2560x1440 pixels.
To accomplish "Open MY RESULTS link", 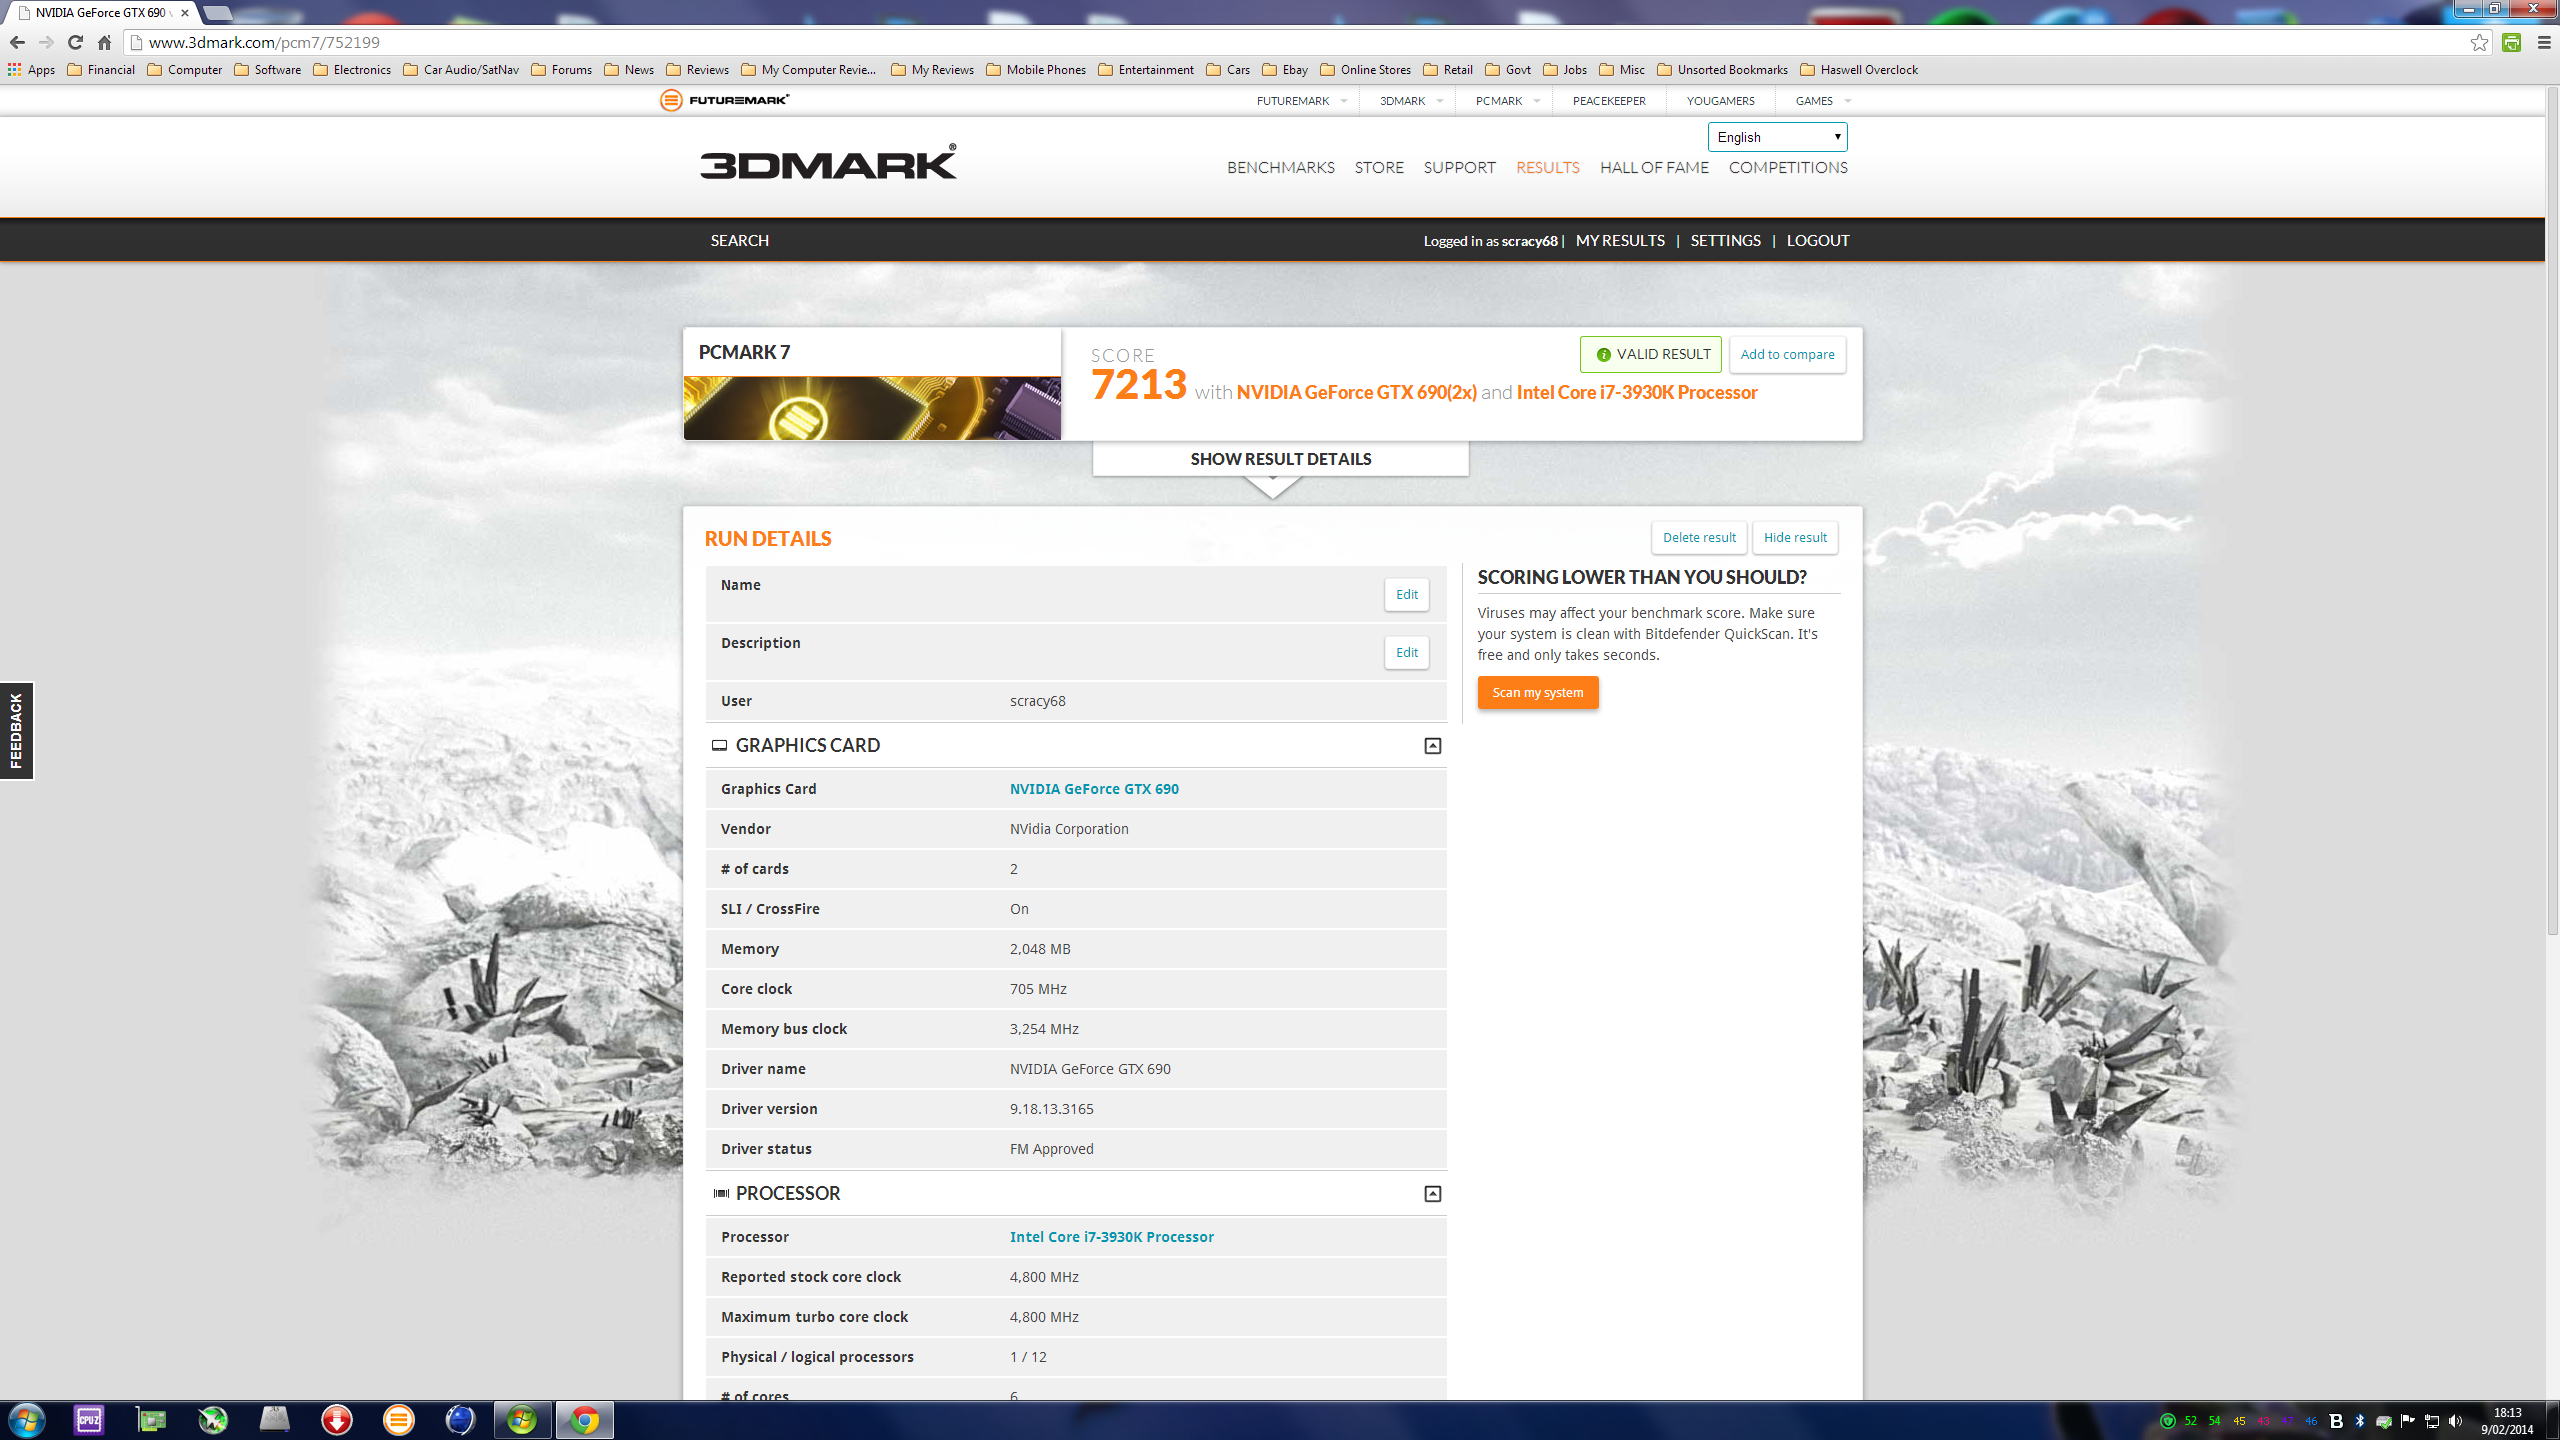I will click(x=1620, y=240).
